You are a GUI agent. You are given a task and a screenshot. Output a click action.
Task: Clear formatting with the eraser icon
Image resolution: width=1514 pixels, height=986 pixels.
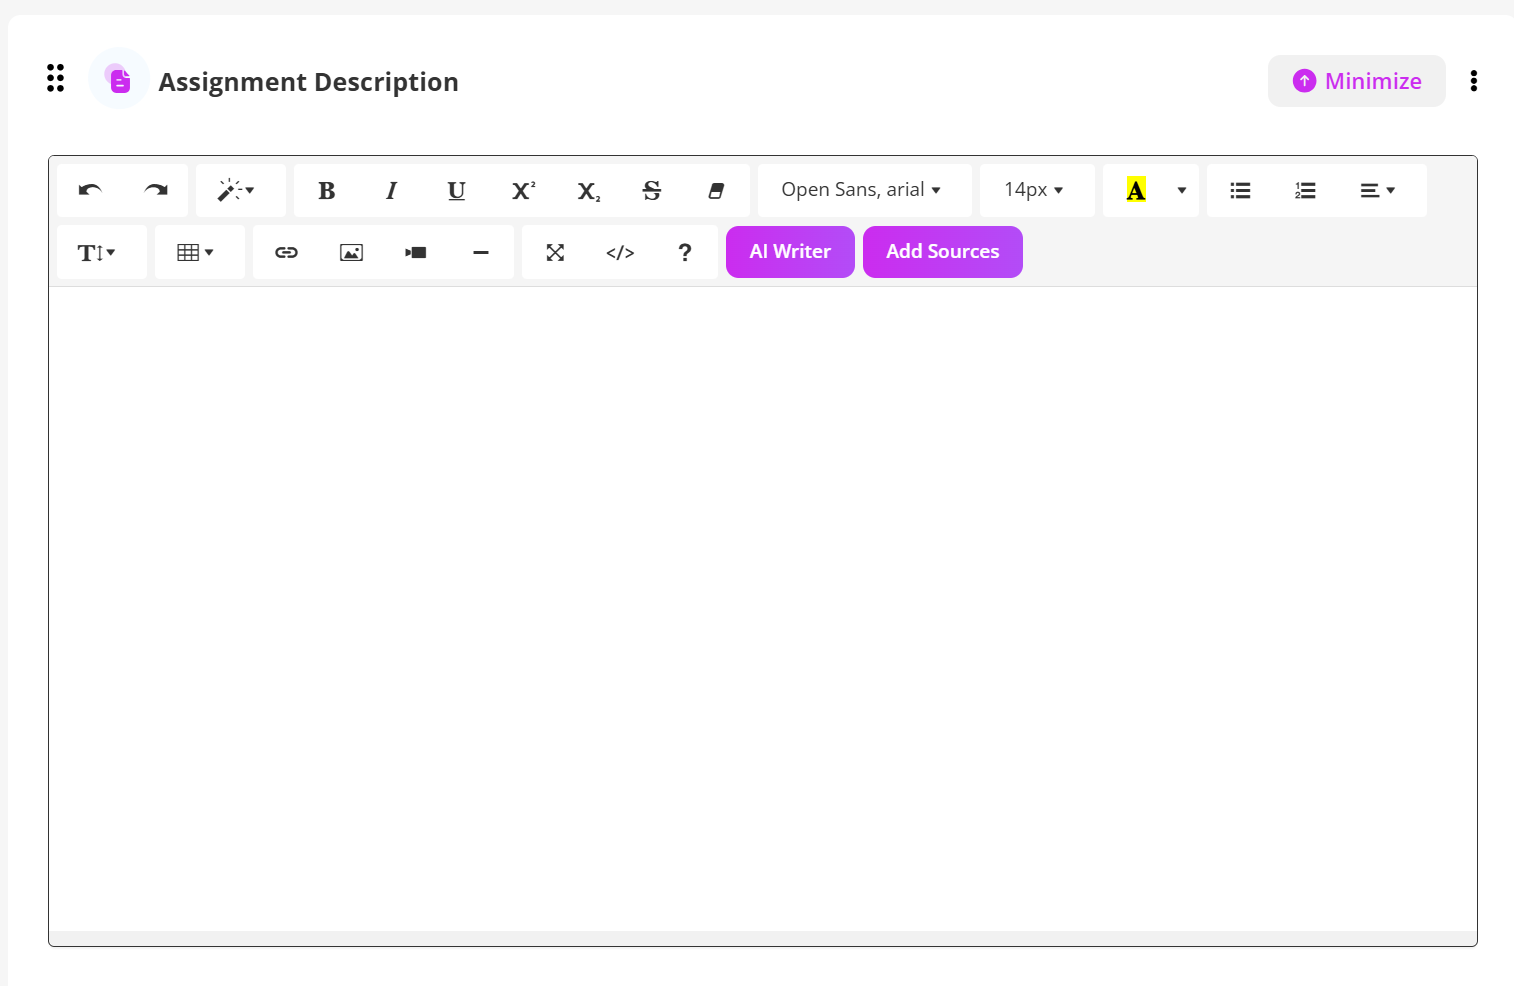(716, 190)
